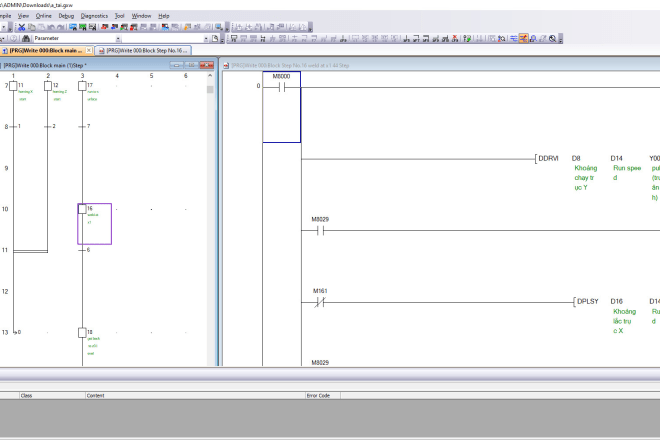The height and width of the screenshot is (440, 660).
Task: Open the Tool menu
Action: tap(120, 16)
